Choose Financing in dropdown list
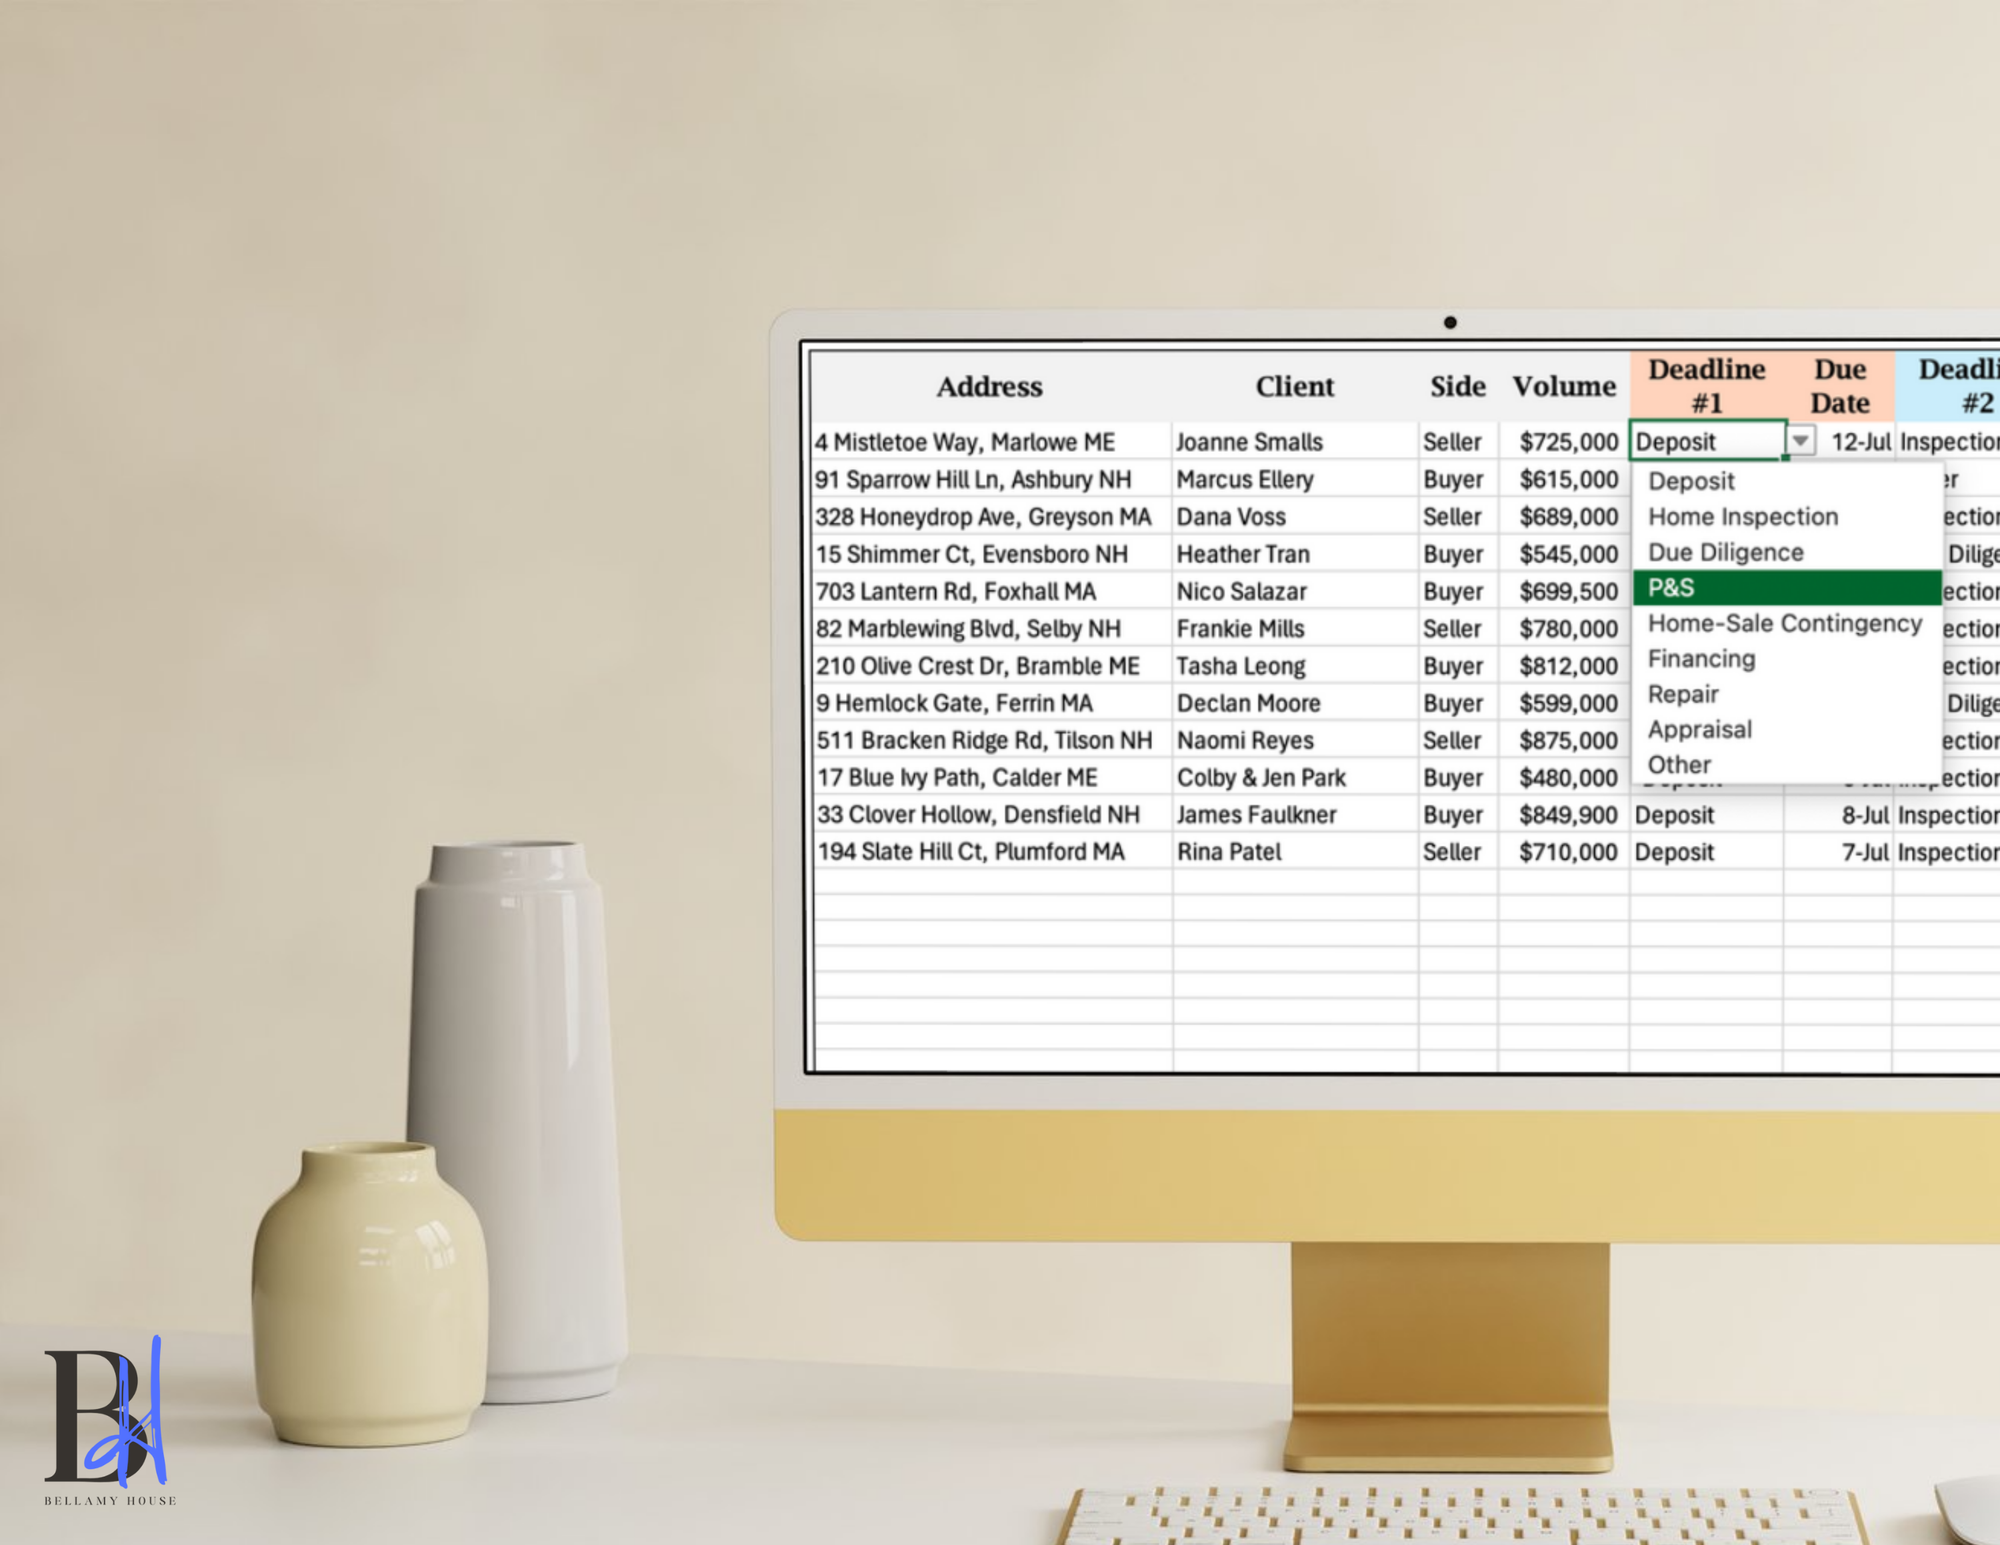 pos(1701,659)
